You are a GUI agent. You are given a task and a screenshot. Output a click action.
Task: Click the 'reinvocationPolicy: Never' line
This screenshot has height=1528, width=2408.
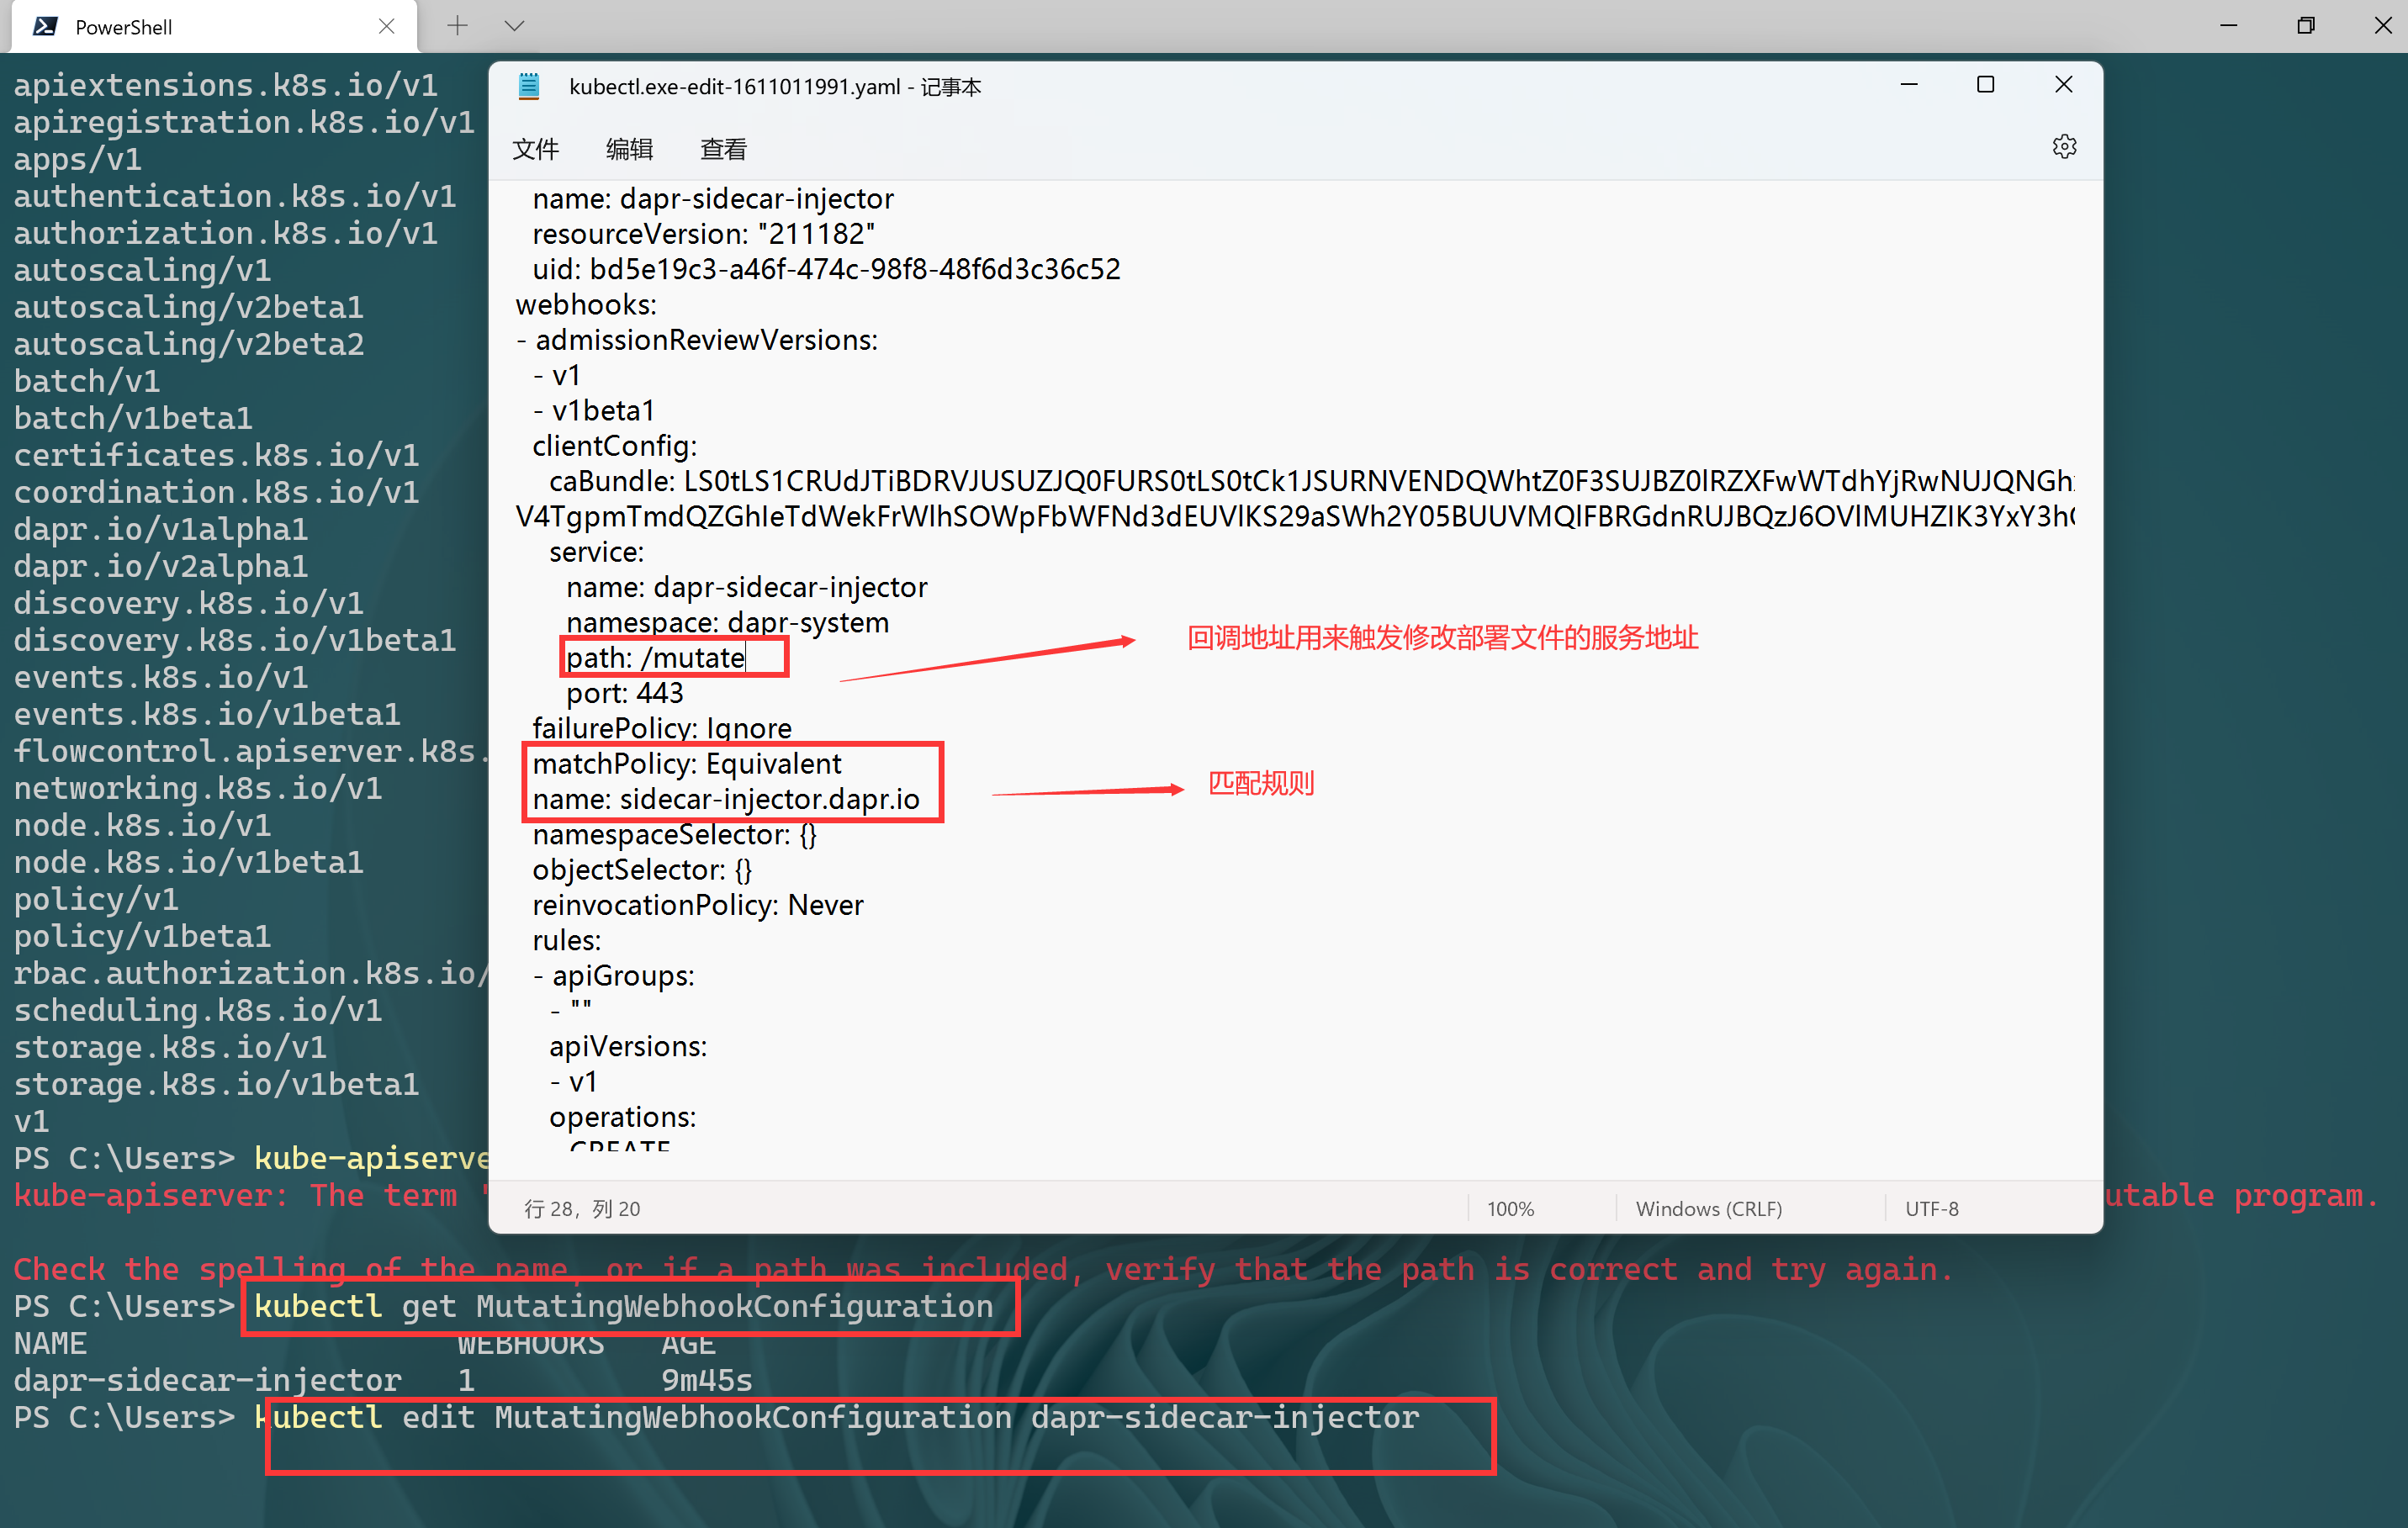(x=697, y=904)
